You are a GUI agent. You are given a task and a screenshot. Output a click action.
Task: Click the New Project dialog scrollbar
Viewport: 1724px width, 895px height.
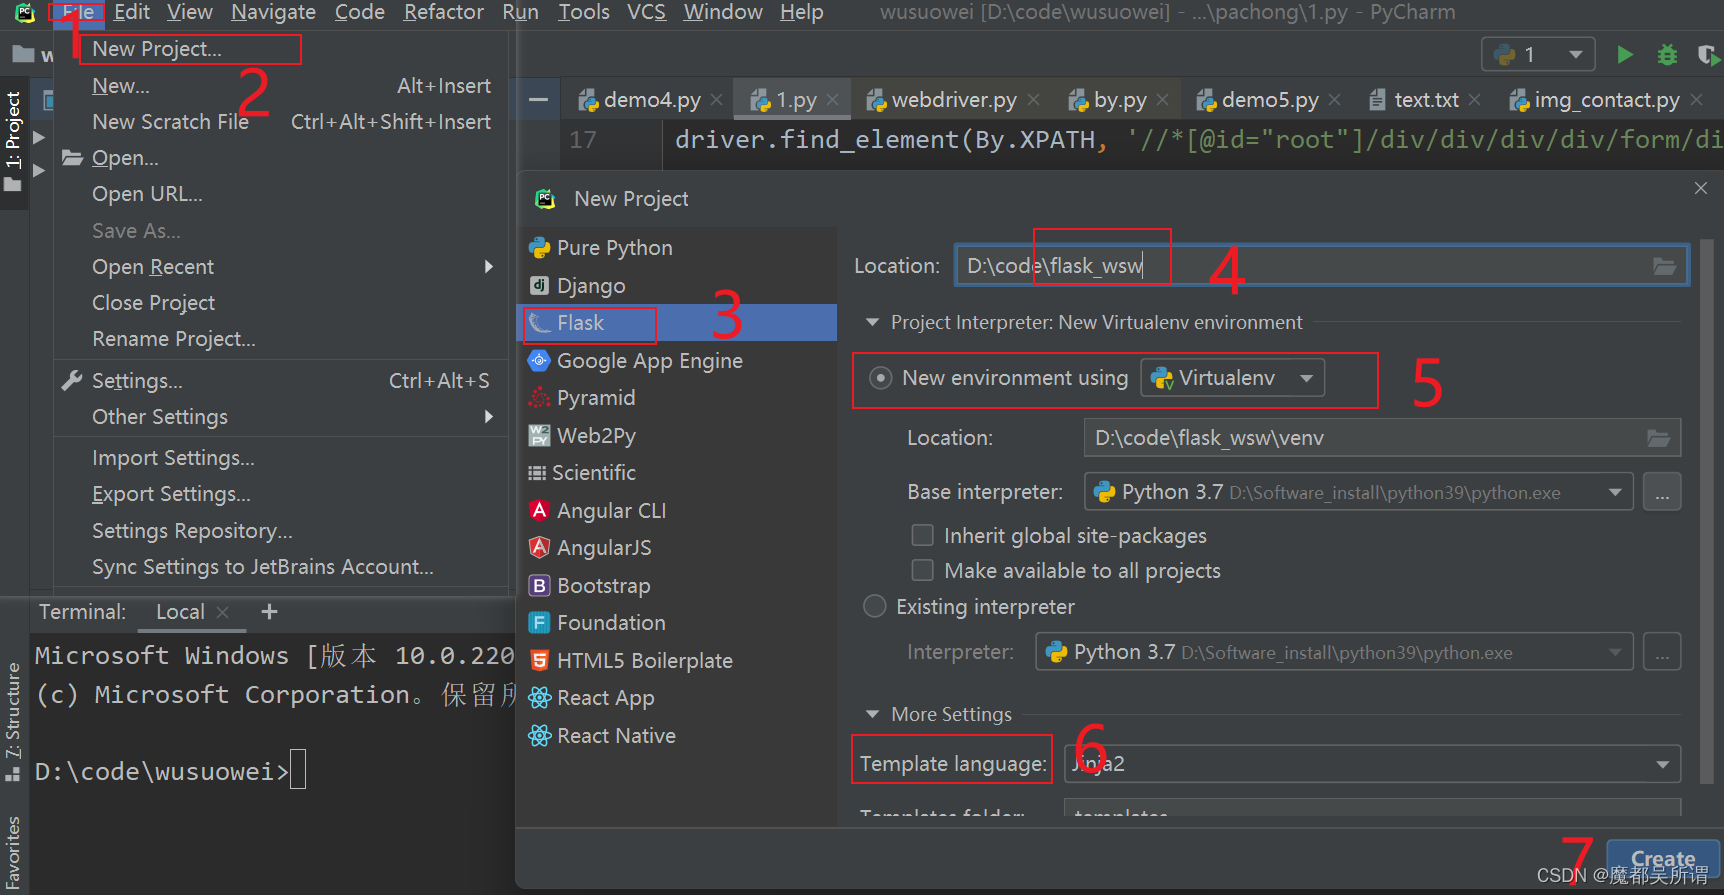pos(1707,510)
